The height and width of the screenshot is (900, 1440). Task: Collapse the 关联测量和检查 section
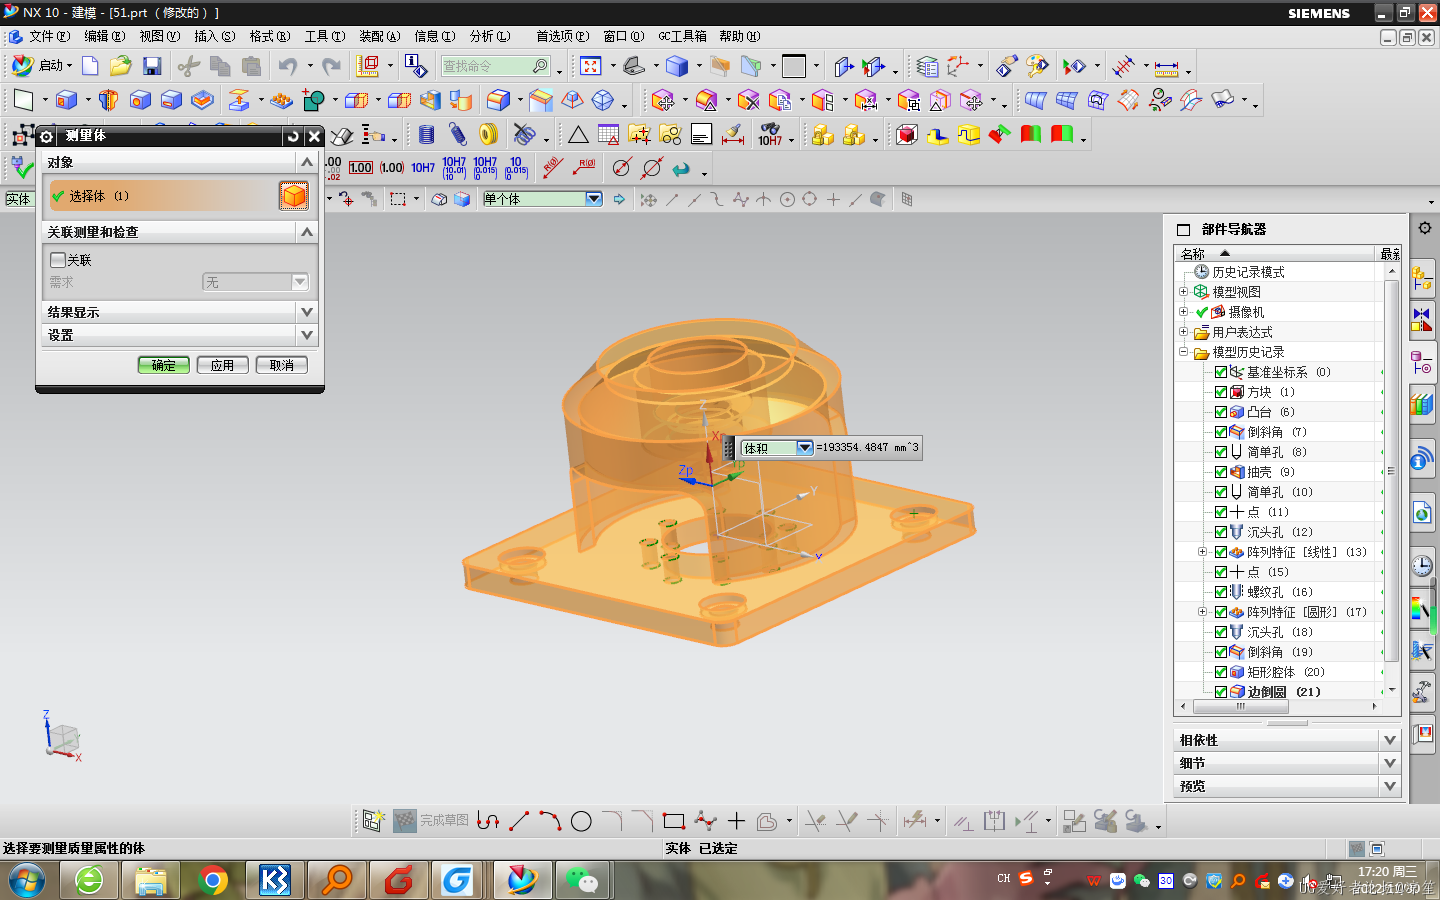pyautogui.click(x=307, y=232)
